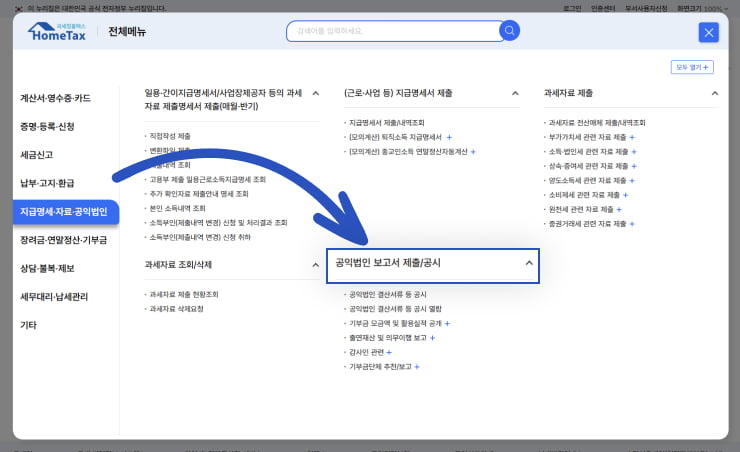Click plus icon next to 기부금단체 추천/보고
Image resolution: width=740 pixels, height=452 pixels.
tap(416, 367)
